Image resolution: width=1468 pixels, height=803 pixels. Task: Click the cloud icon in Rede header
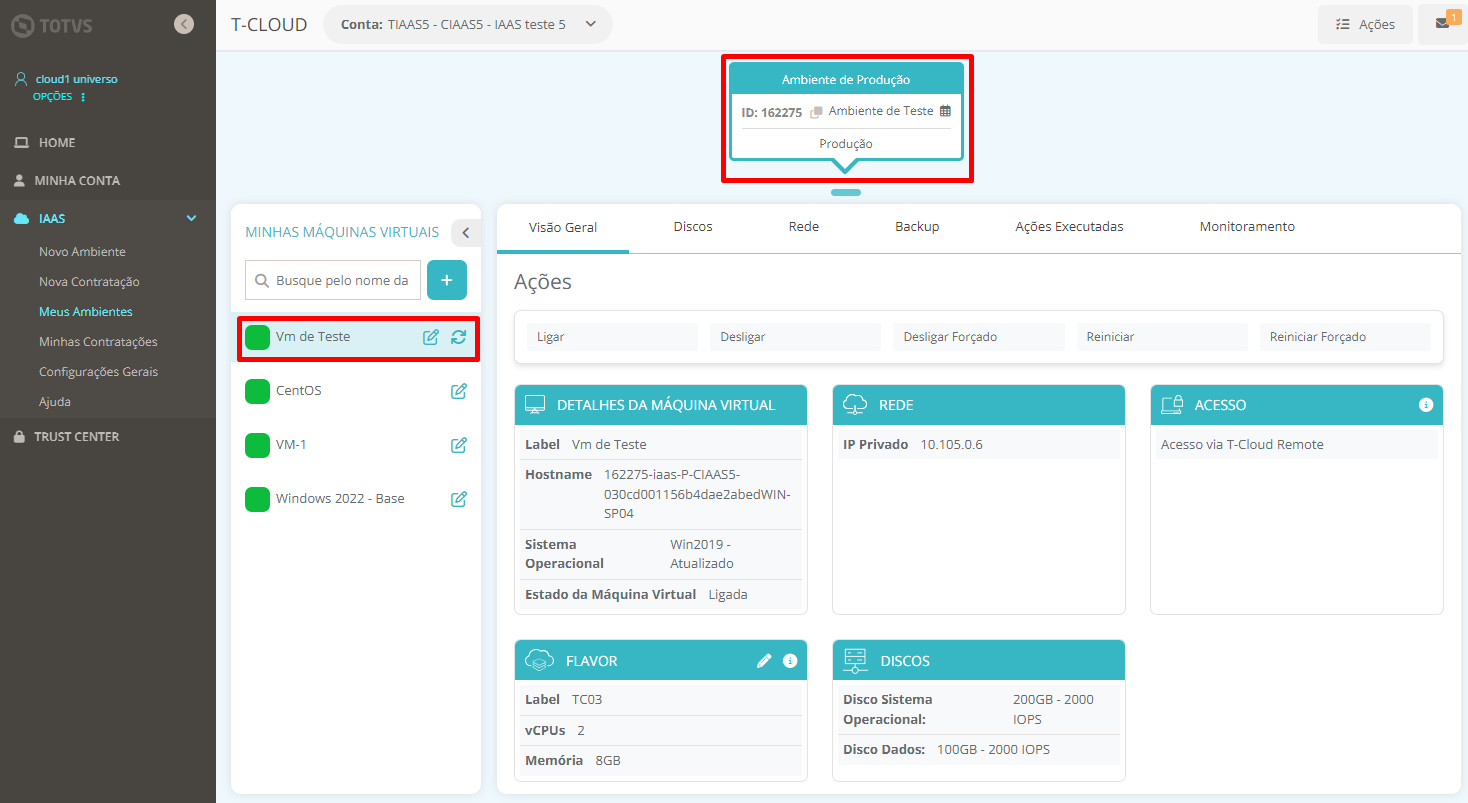click(855, 405)
